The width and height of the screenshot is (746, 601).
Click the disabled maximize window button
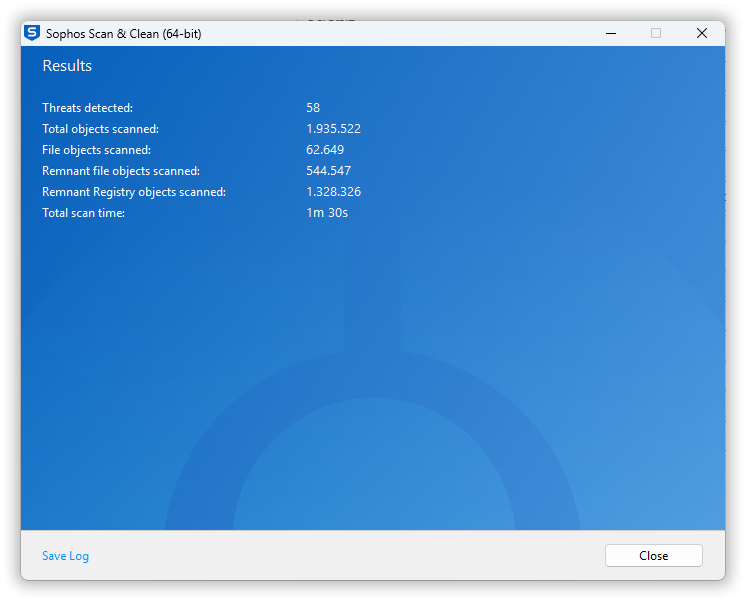(656, 33)
